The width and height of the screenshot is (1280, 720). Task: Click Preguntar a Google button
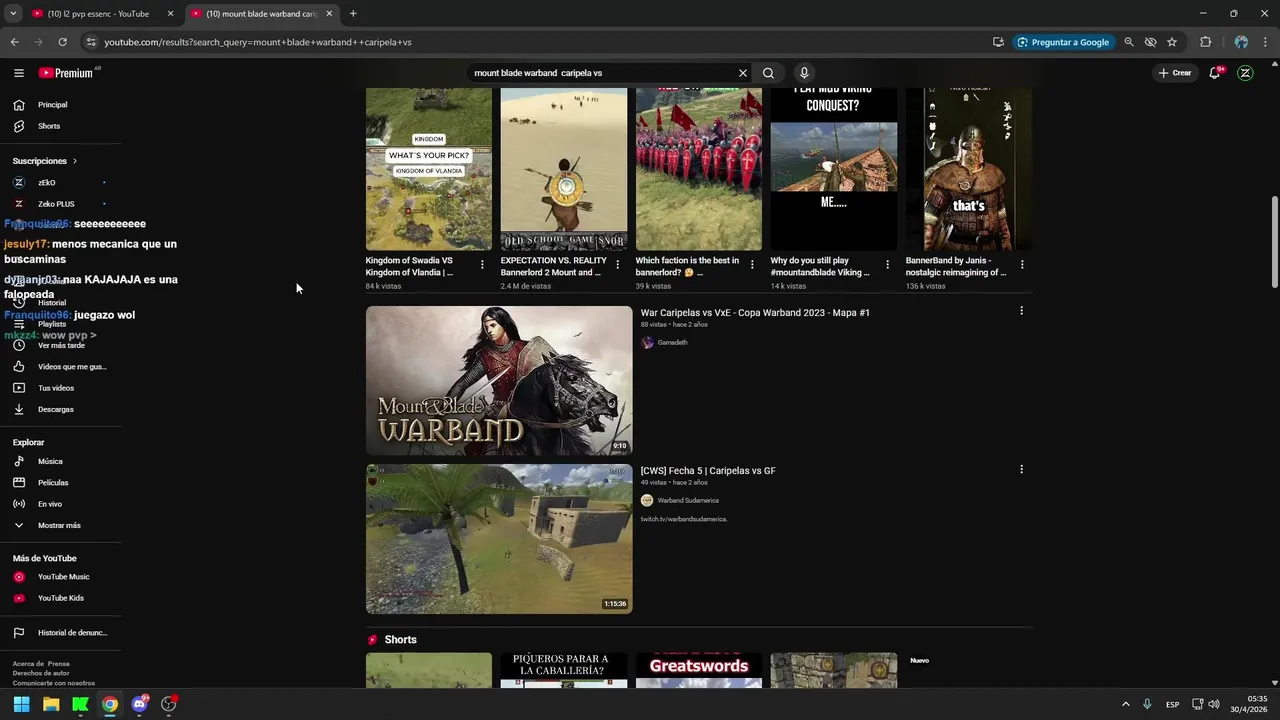click(1063, 42)
